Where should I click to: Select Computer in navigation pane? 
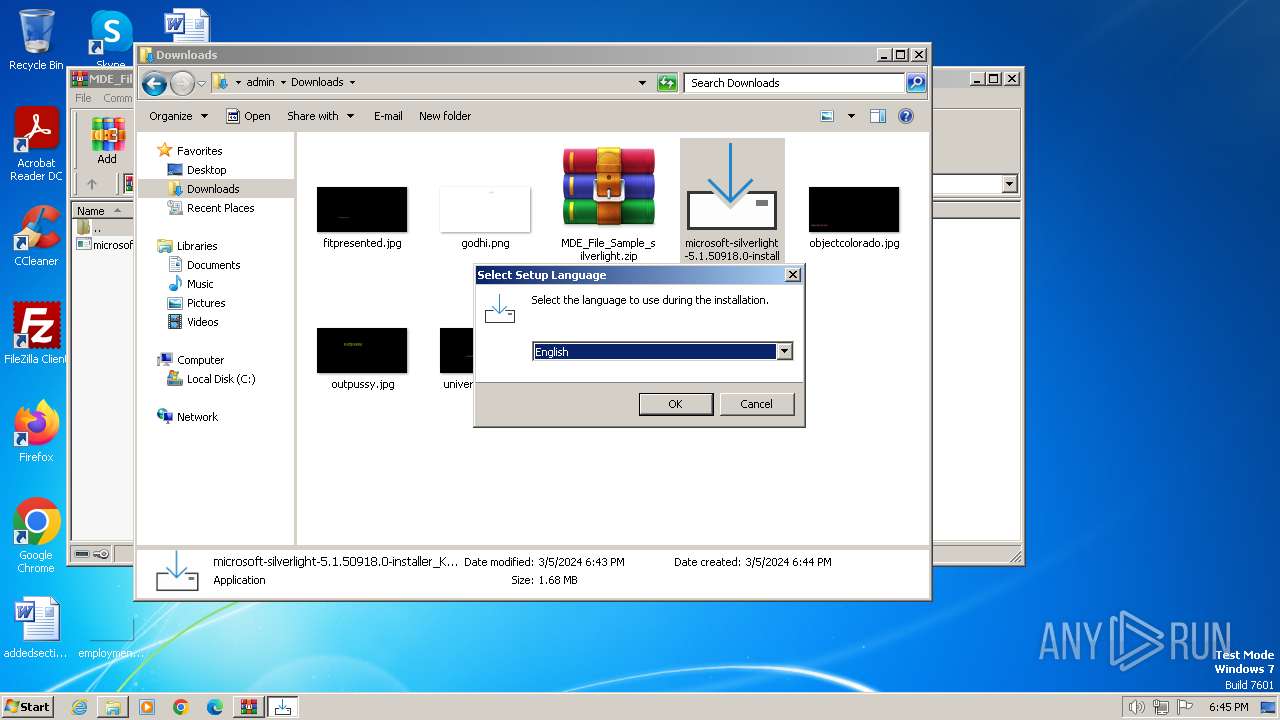point(200,360)
